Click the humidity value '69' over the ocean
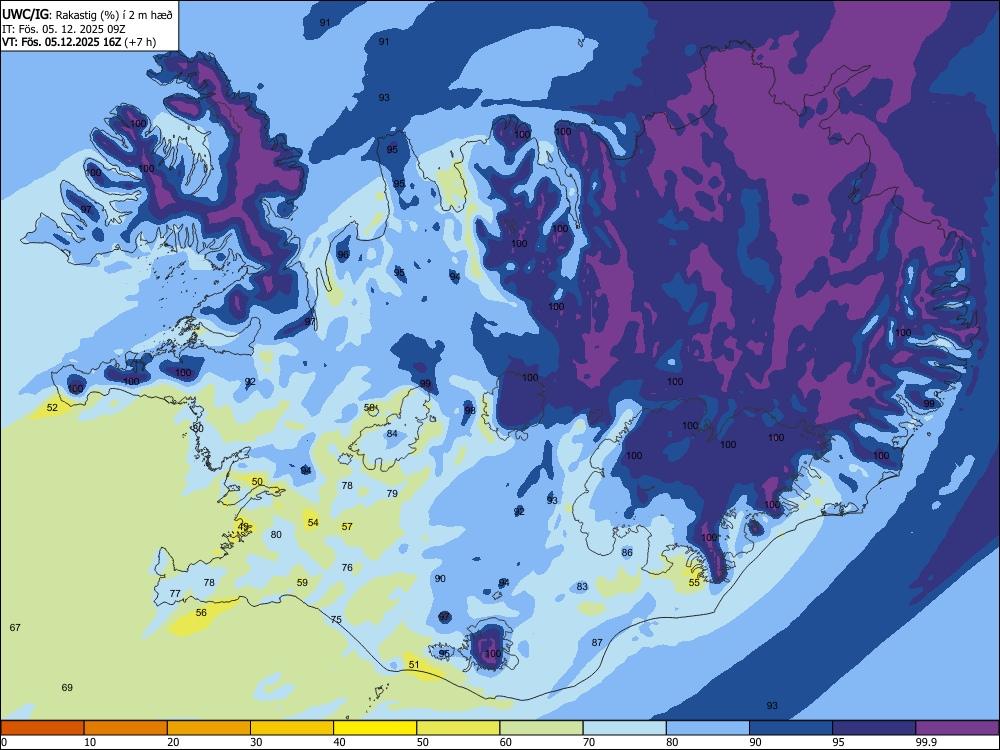This screenshot has height=750, width=1000. pyautogui.click(x=67, y=688)
